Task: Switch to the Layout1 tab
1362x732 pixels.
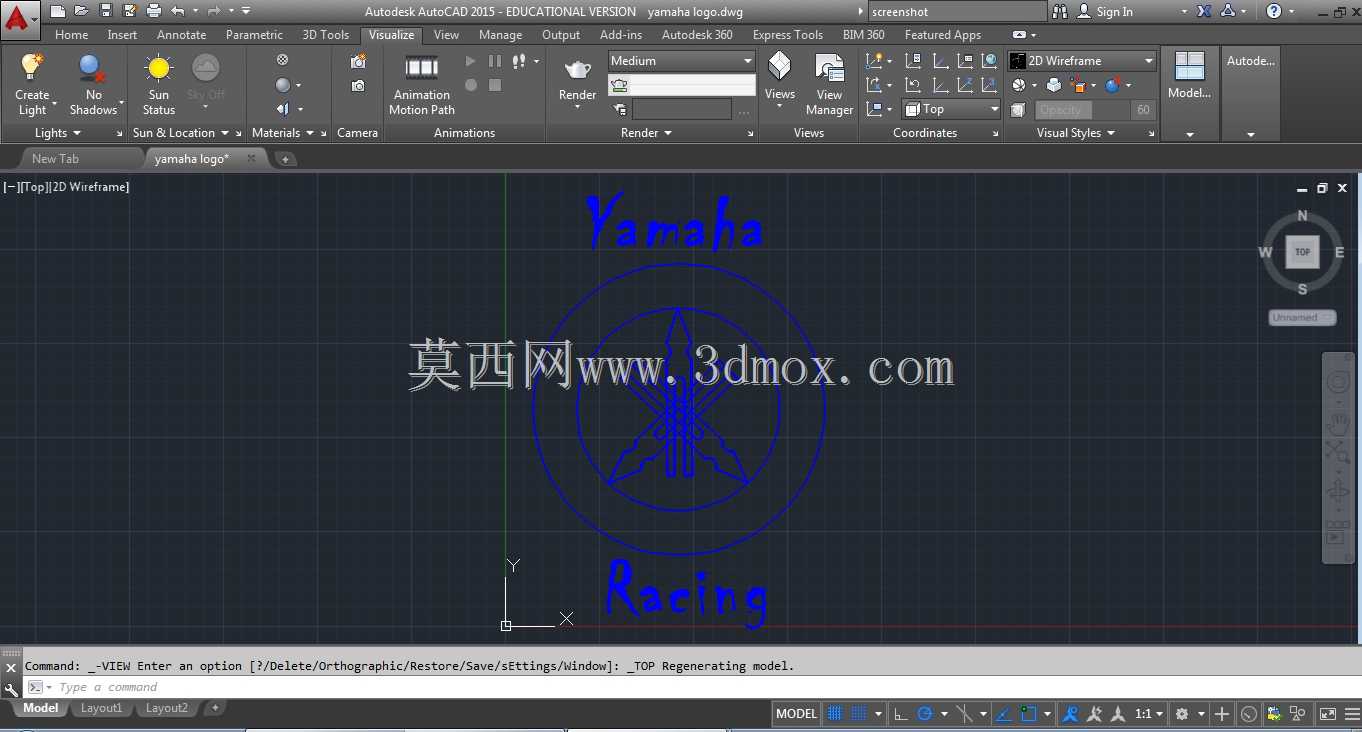Action: tap(101, 708)
